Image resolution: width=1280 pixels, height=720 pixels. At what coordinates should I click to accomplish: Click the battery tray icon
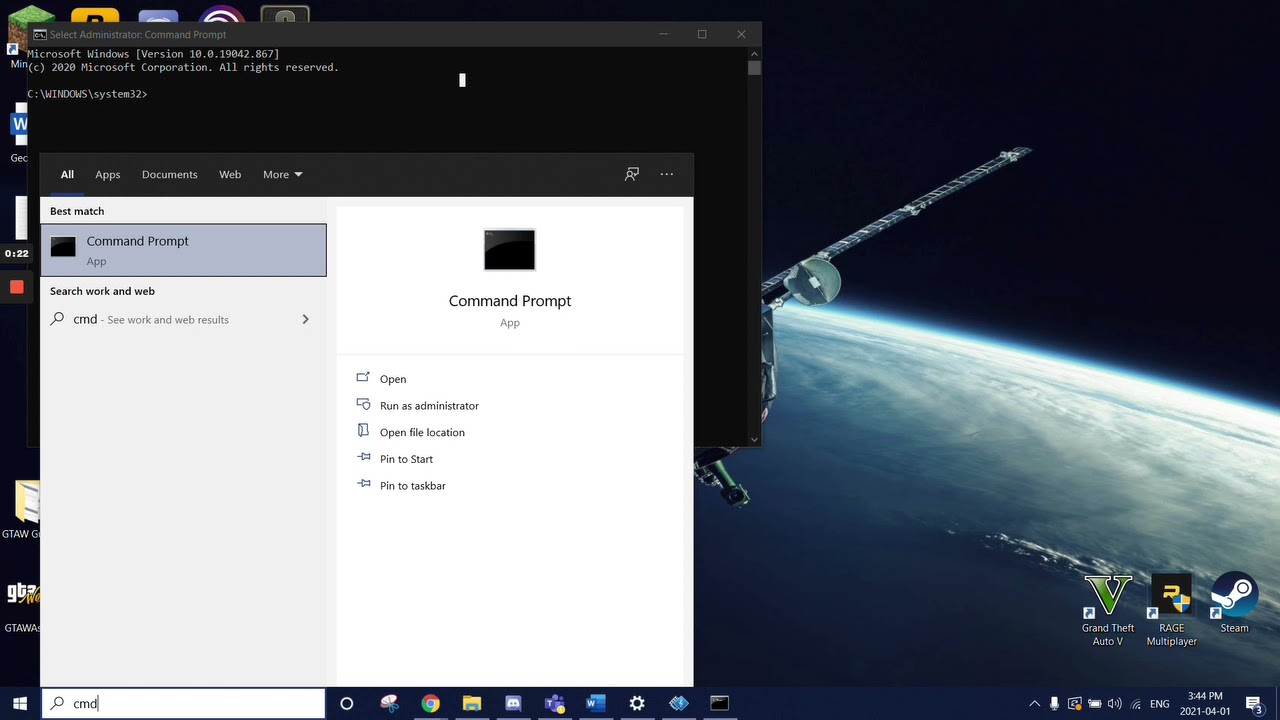[x=1095, y=704]
